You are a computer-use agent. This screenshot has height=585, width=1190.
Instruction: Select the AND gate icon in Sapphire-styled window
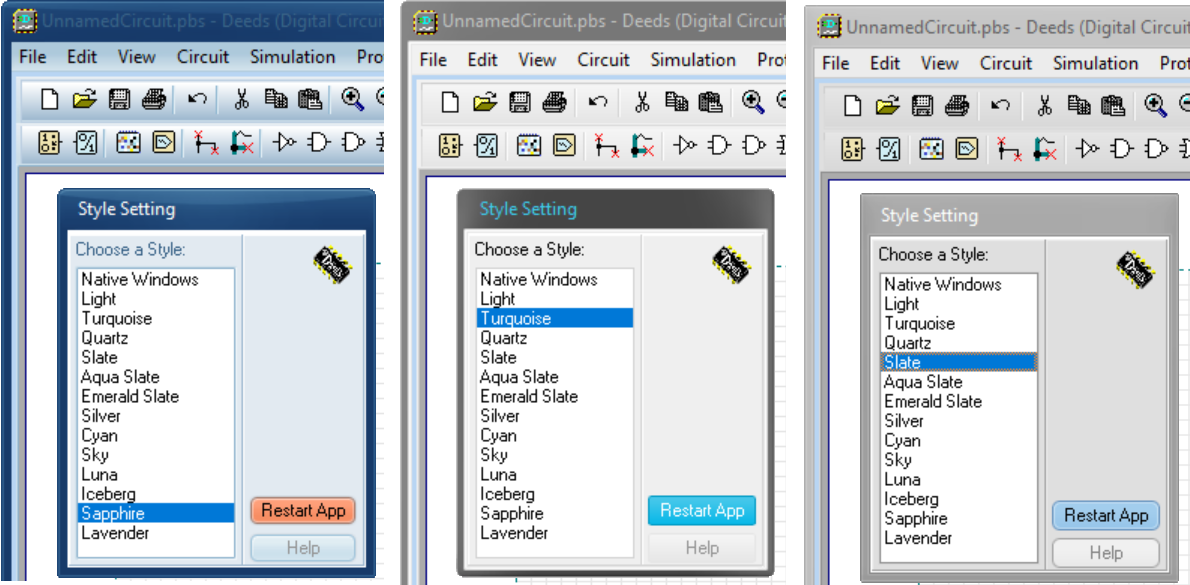319,142
